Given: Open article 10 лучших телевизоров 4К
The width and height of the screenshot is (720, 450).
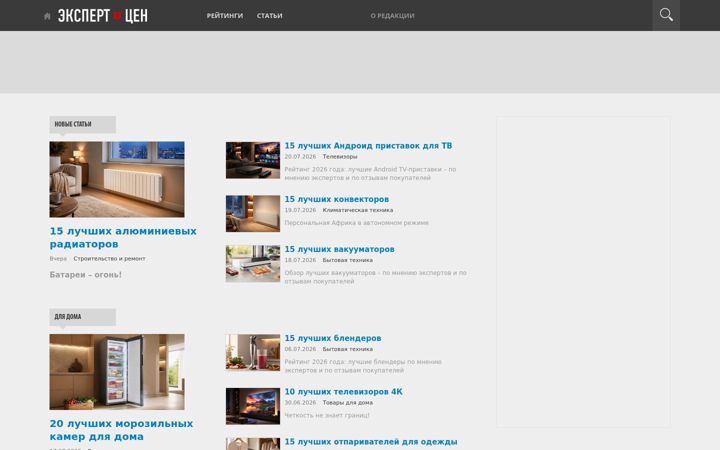Looking at the screenshot, I should click(343, 392).
